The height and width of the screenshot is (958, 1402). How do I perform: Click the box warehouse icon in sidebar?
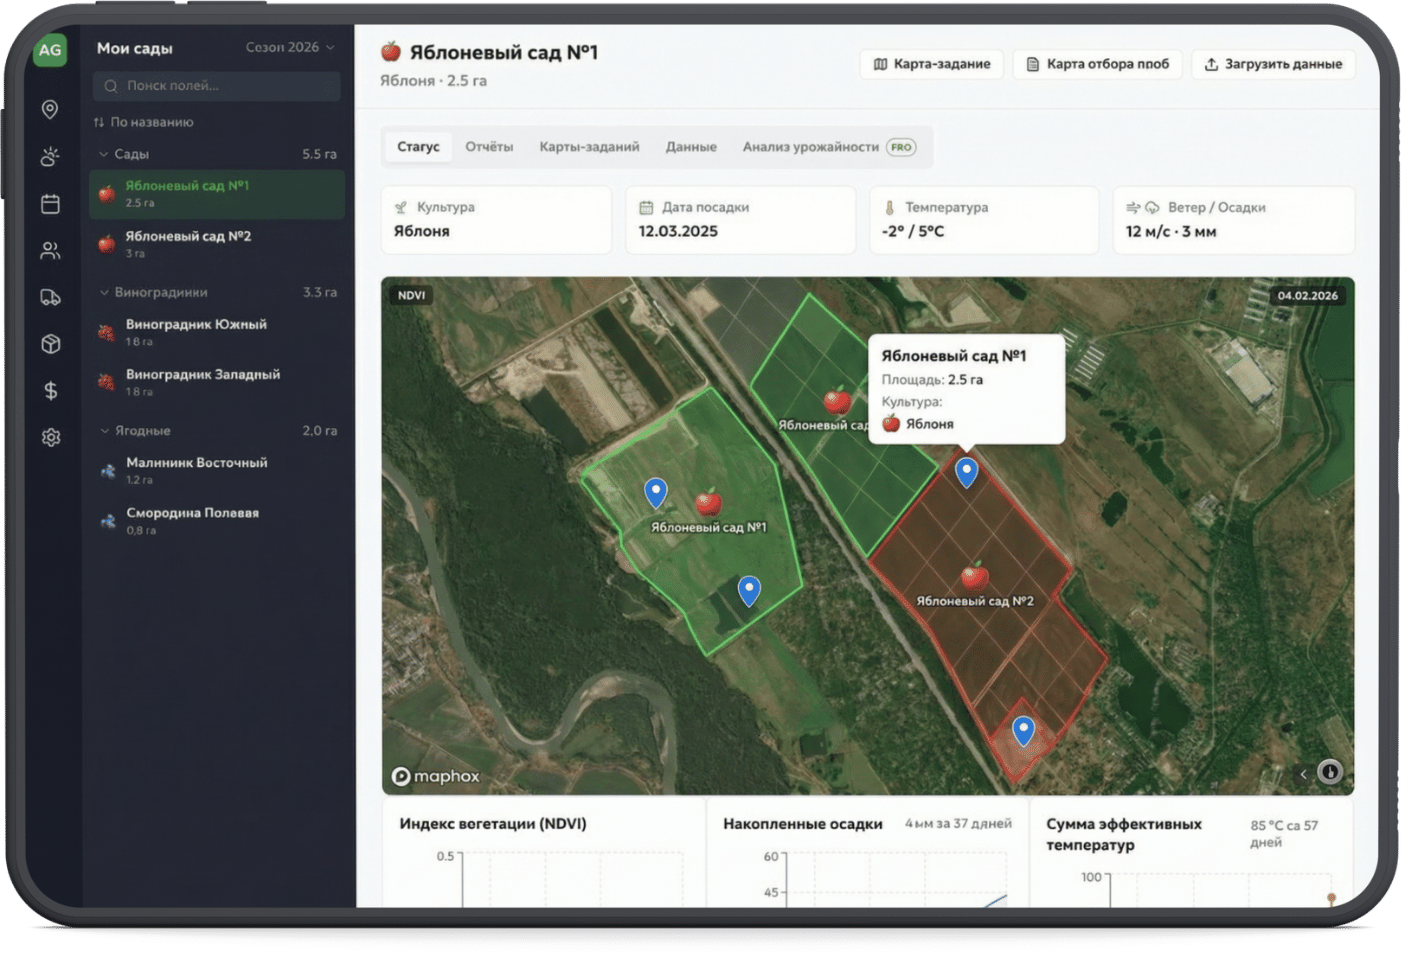[x=50, y=344]
